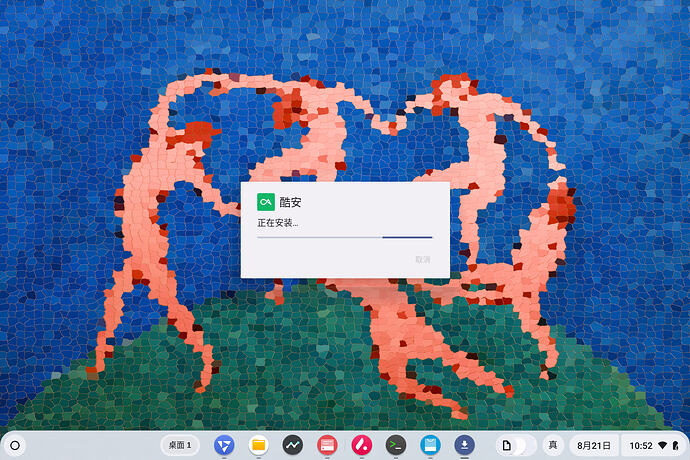Open the blue download installer app
Viewport: 690px width, 460px height.
click(x=465, y=445)
